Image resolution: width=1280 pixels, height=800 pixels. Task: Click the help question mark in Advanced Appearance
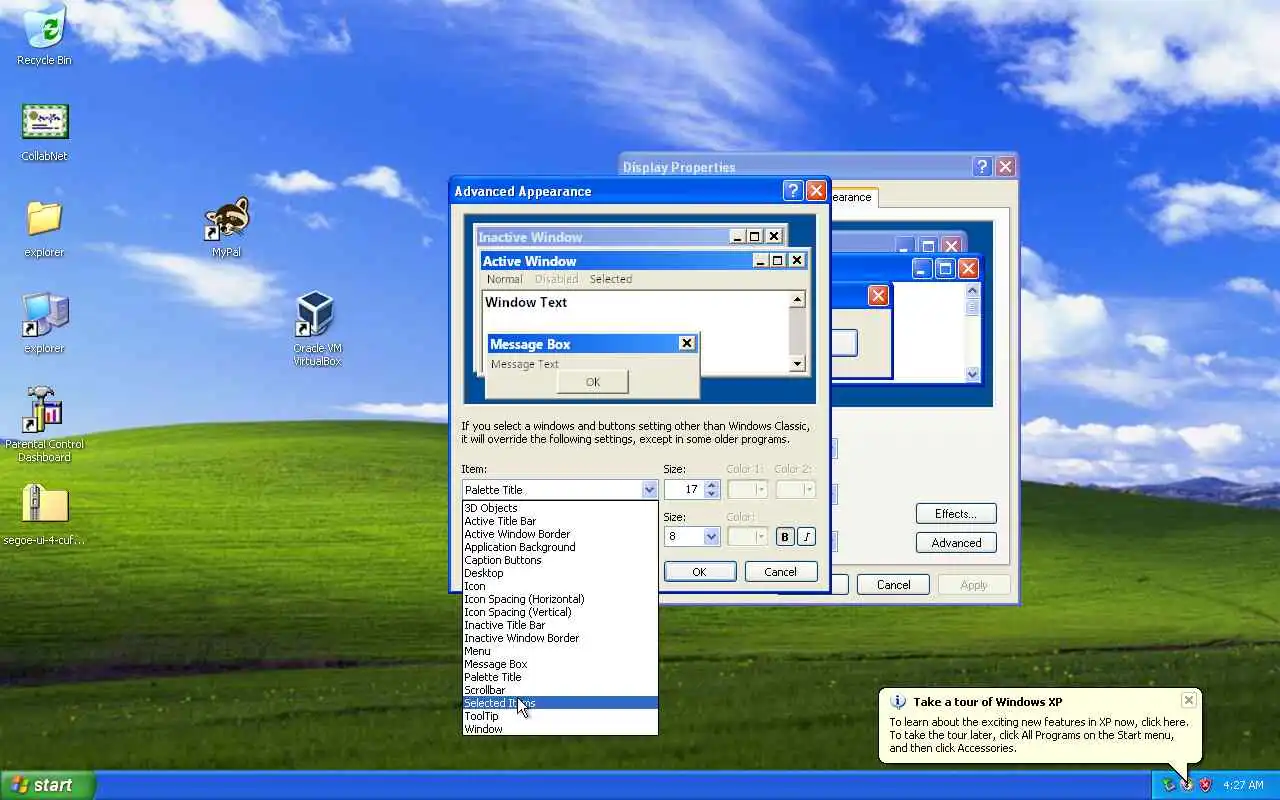tap(793, 191)
